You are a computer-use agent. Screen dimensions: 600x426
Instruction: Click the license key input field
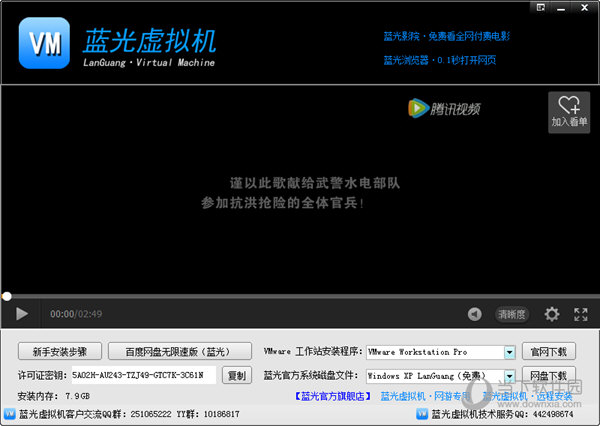point(143,375)
